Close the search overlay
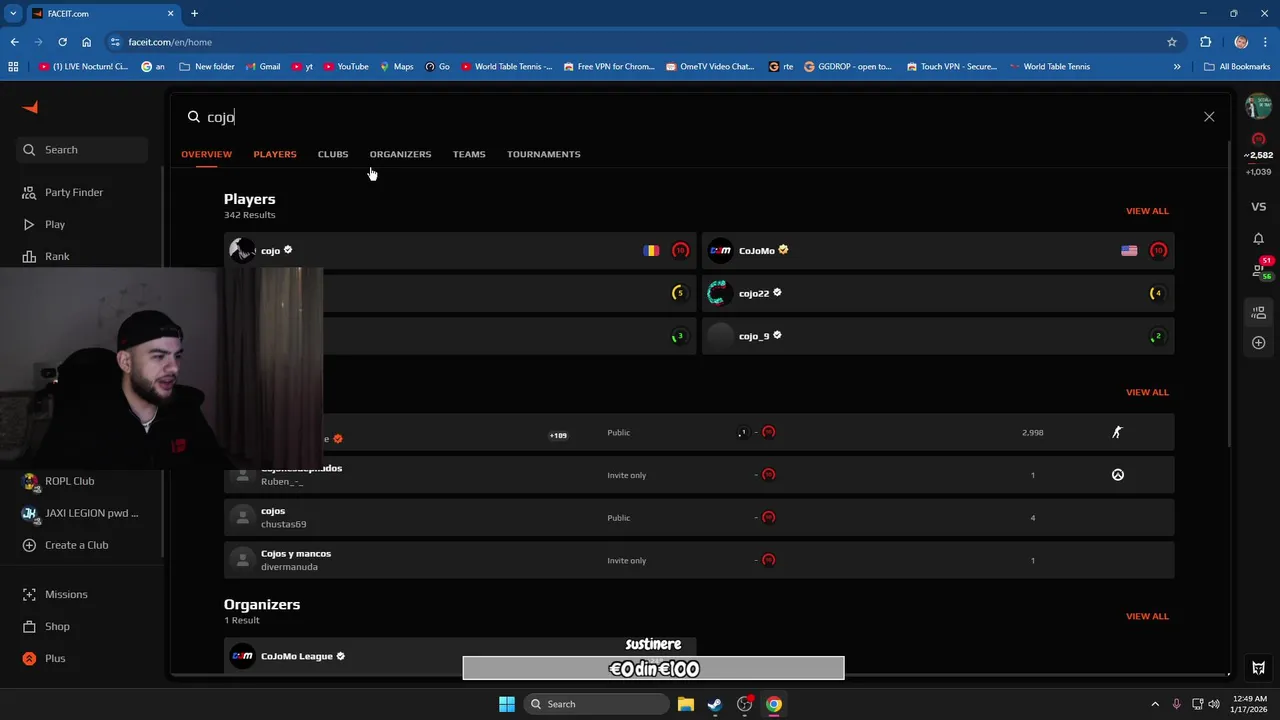This screenshot has width=1280, height=720. [x=1209, y=117]
